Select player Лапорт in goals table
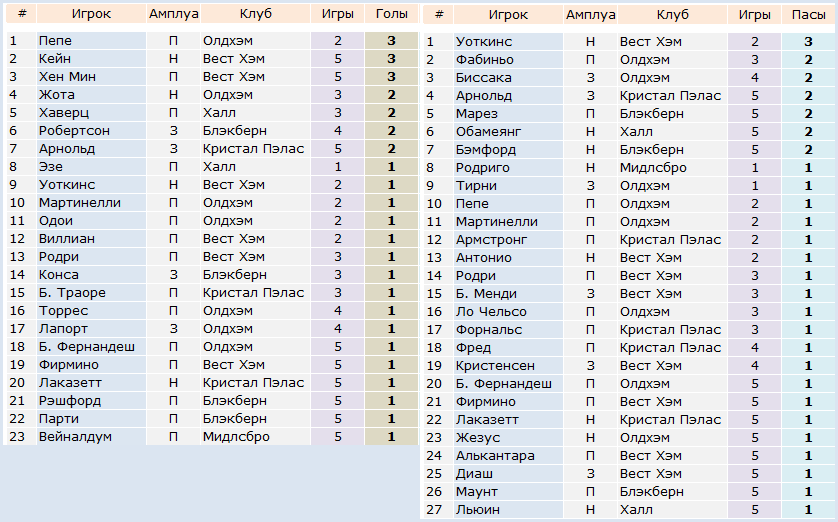This screenshot has height=522, width=838. click(63, 329)
